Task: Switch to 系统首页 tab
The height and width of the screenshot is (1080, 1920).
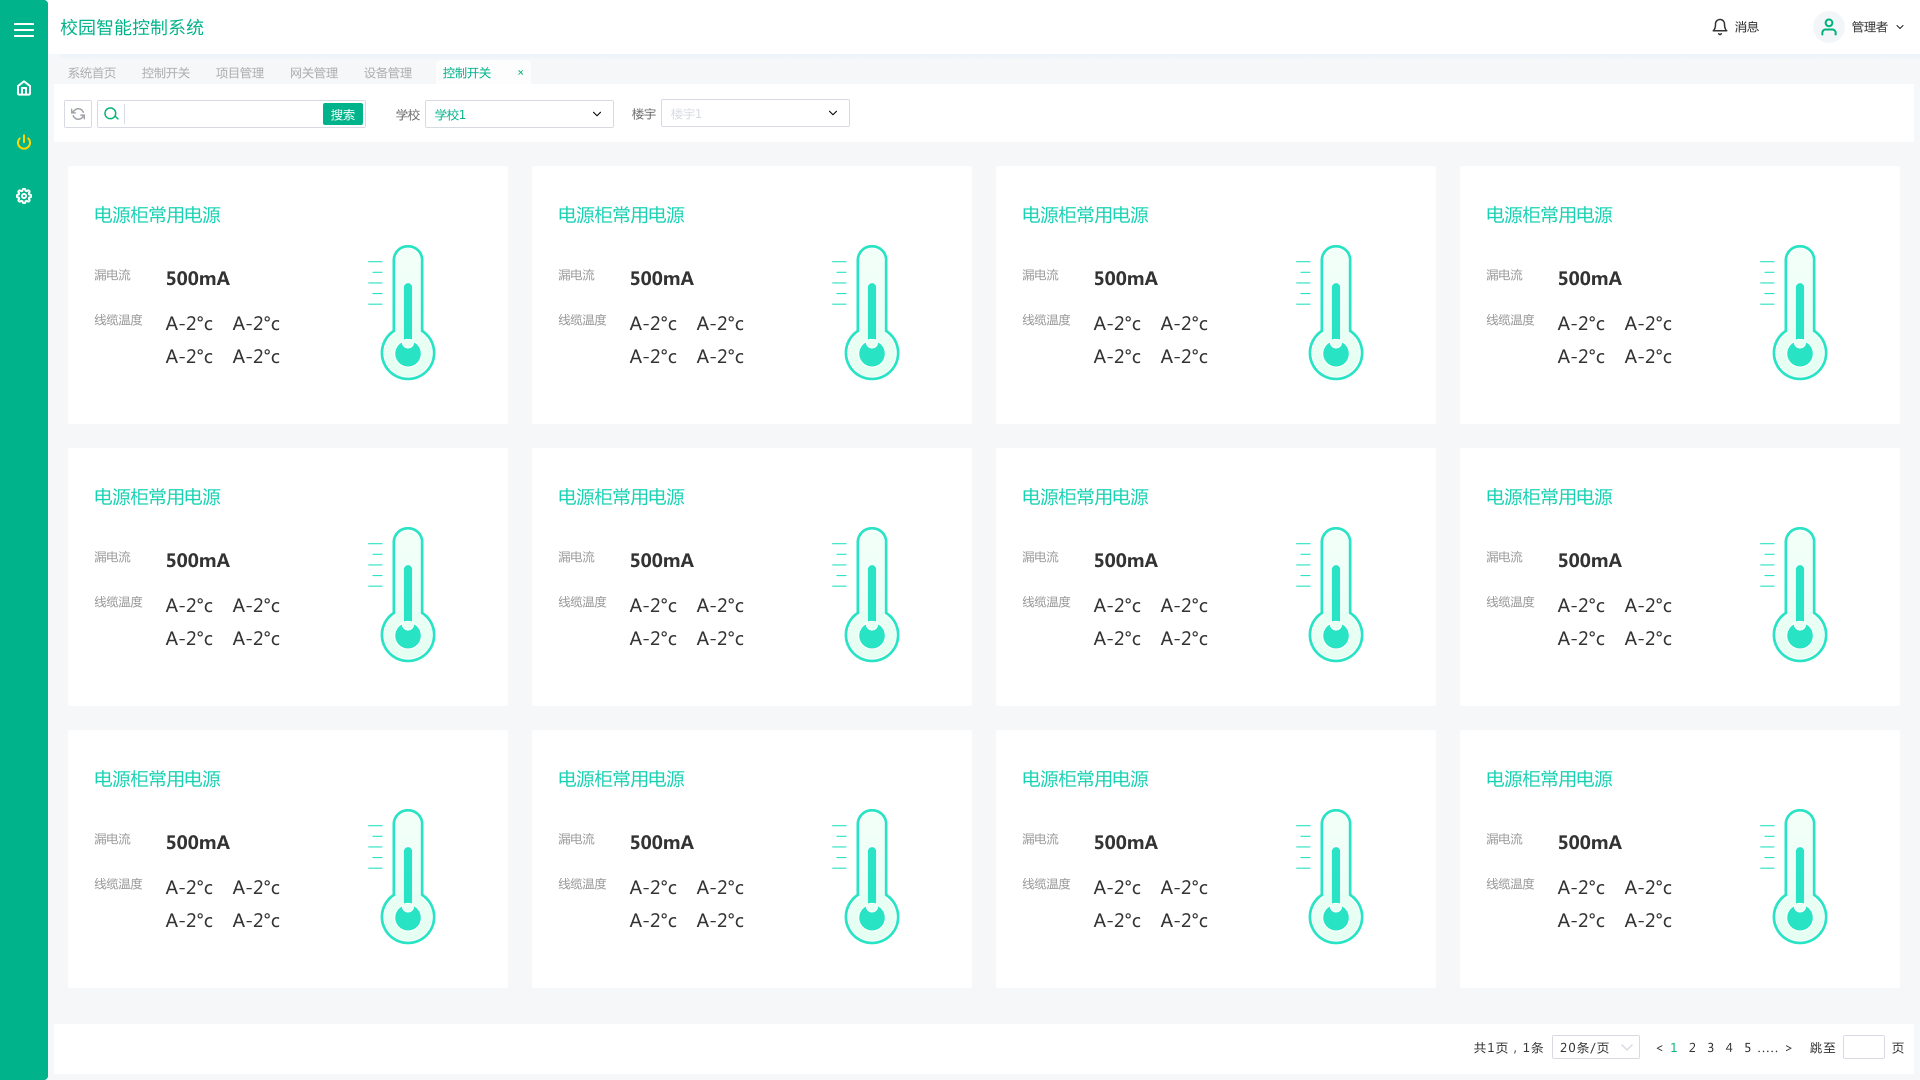Action: click(92, 73)
